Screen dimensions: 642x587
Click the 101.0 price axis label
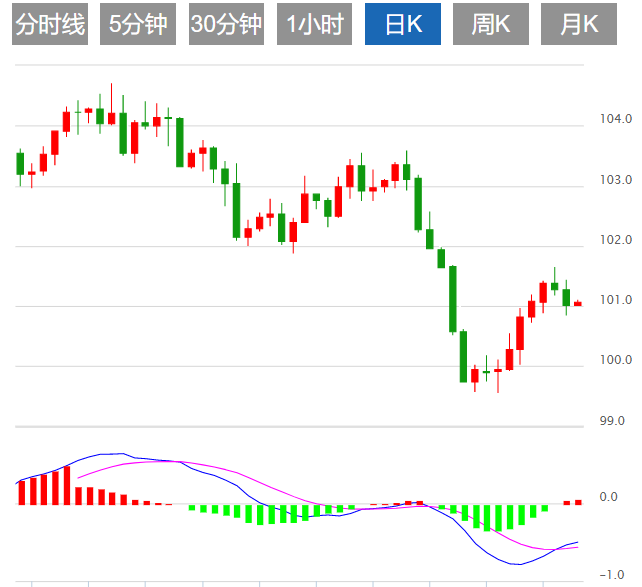[x=615, y=300]
